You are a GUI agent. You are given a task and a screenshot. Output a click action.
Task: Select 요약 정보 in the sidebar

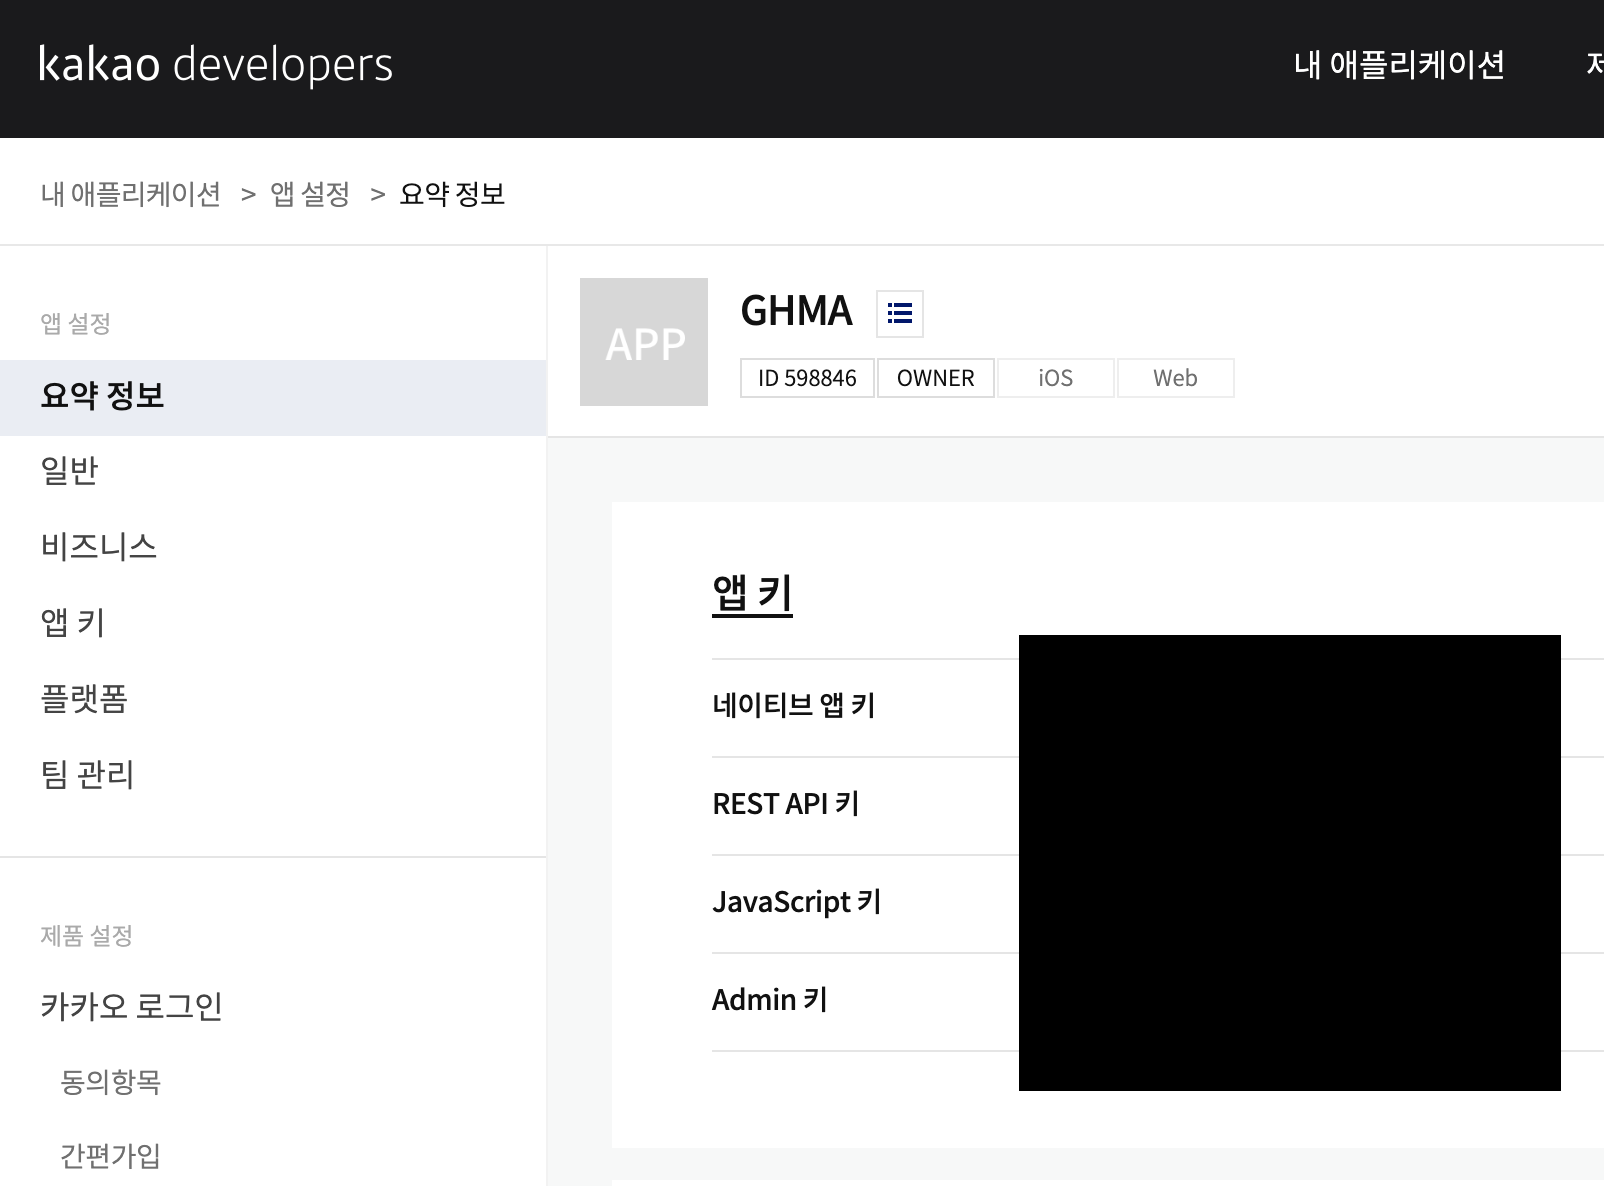click(x=273, y=397)
